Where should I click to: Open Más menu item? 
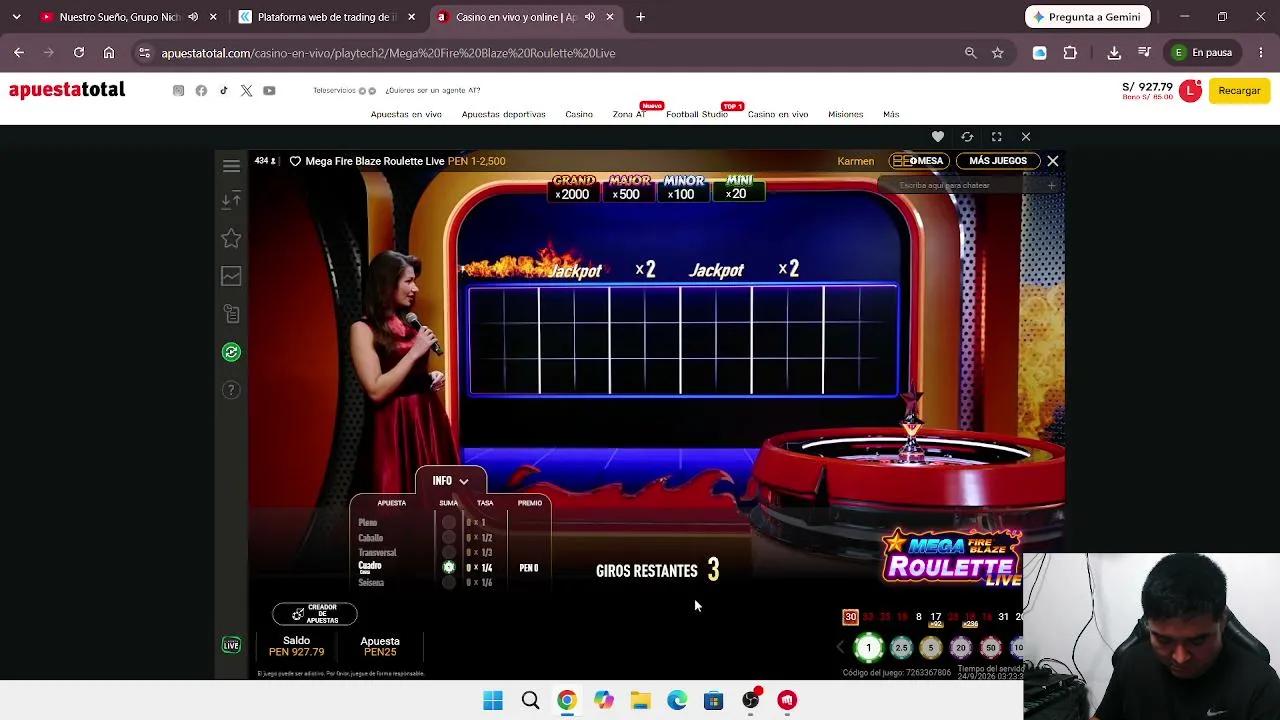click(x=891, y=114)
